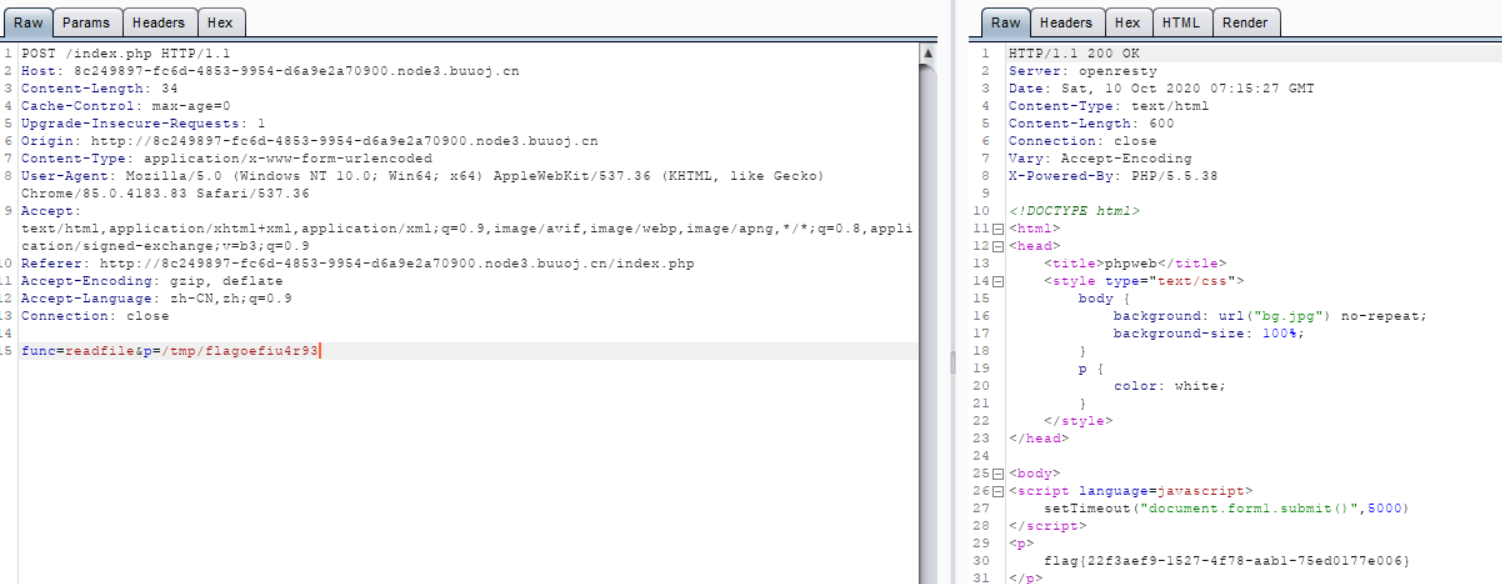The image size is (1502, 584).
Task: Click the request Connection: close line
Action: [x=95, y=316]
